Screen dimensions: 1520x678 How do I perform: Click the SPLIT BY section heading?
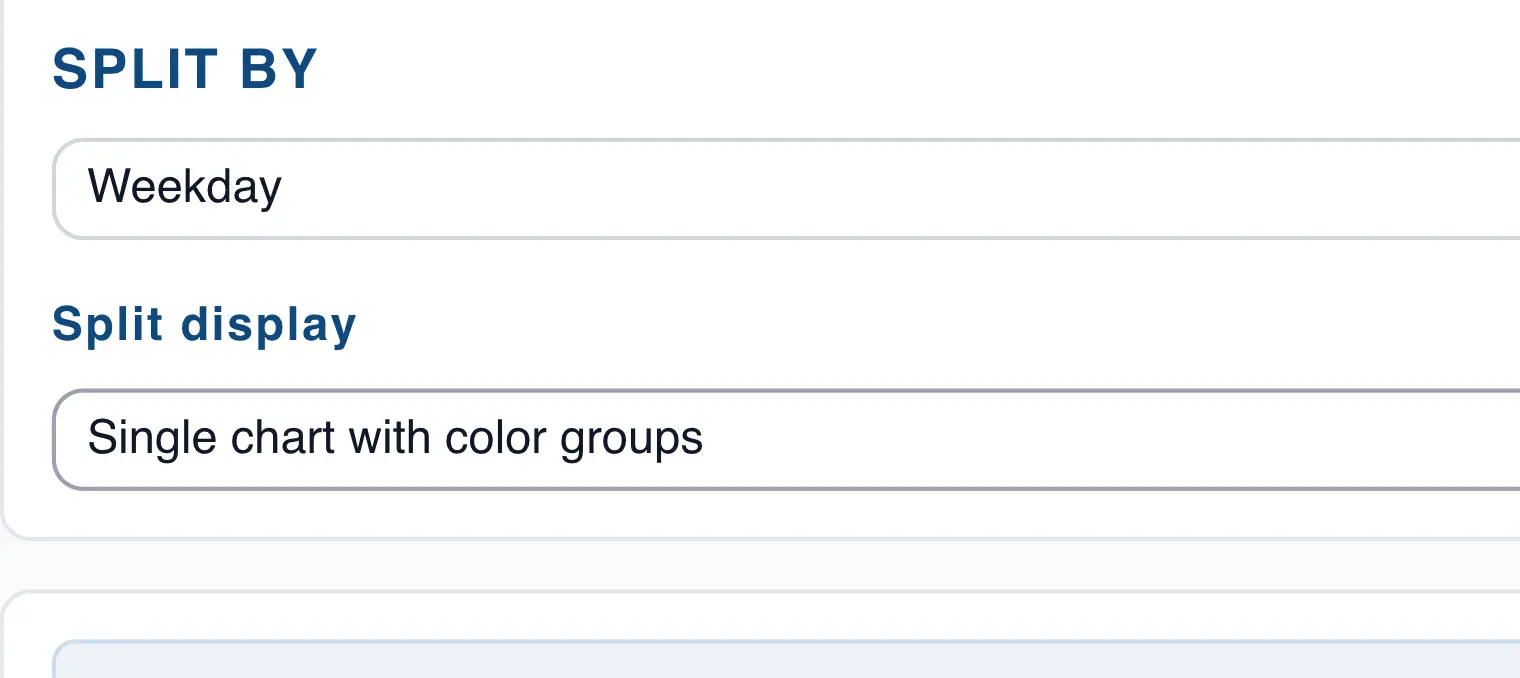[185, 70]
